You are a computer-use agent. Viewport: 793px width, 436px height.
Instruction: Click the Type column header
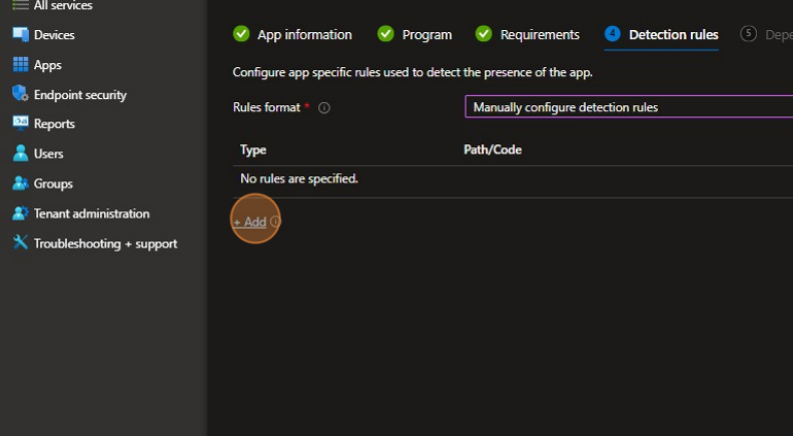coord(253,150)
